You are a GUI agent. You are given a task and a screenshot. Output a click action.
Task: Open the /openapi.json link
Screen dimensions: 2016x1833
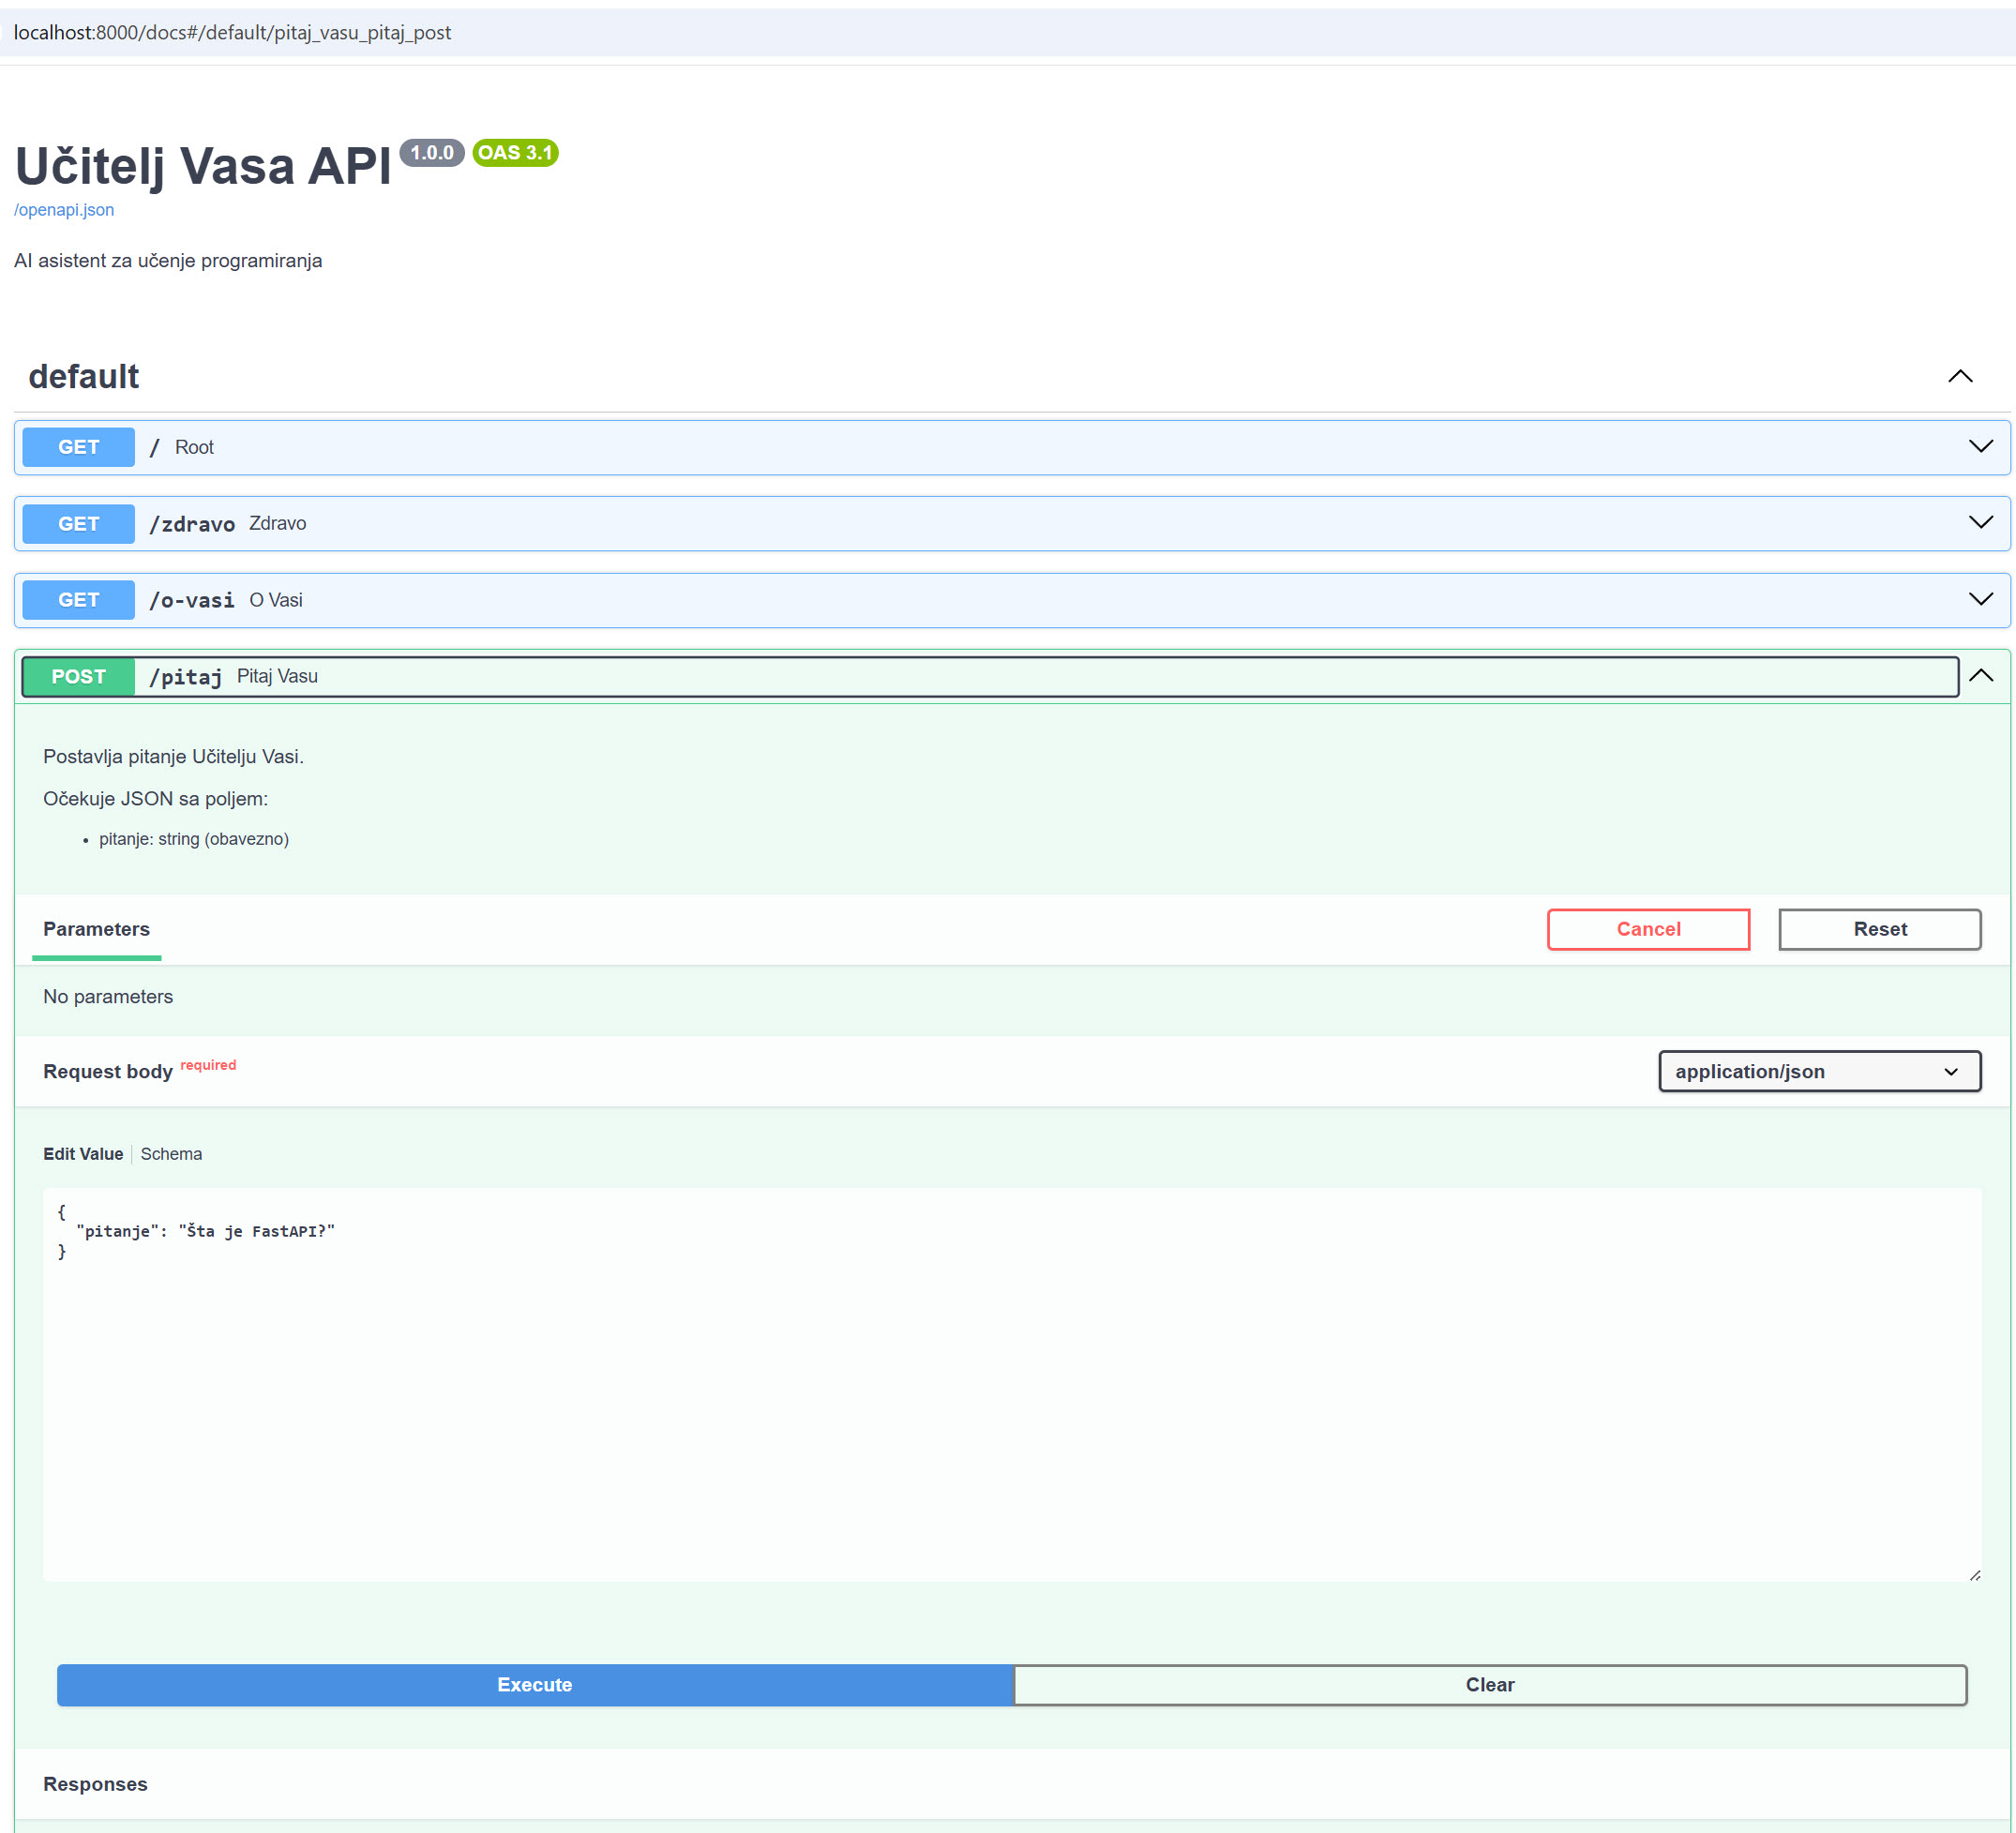tap(64, 210)
